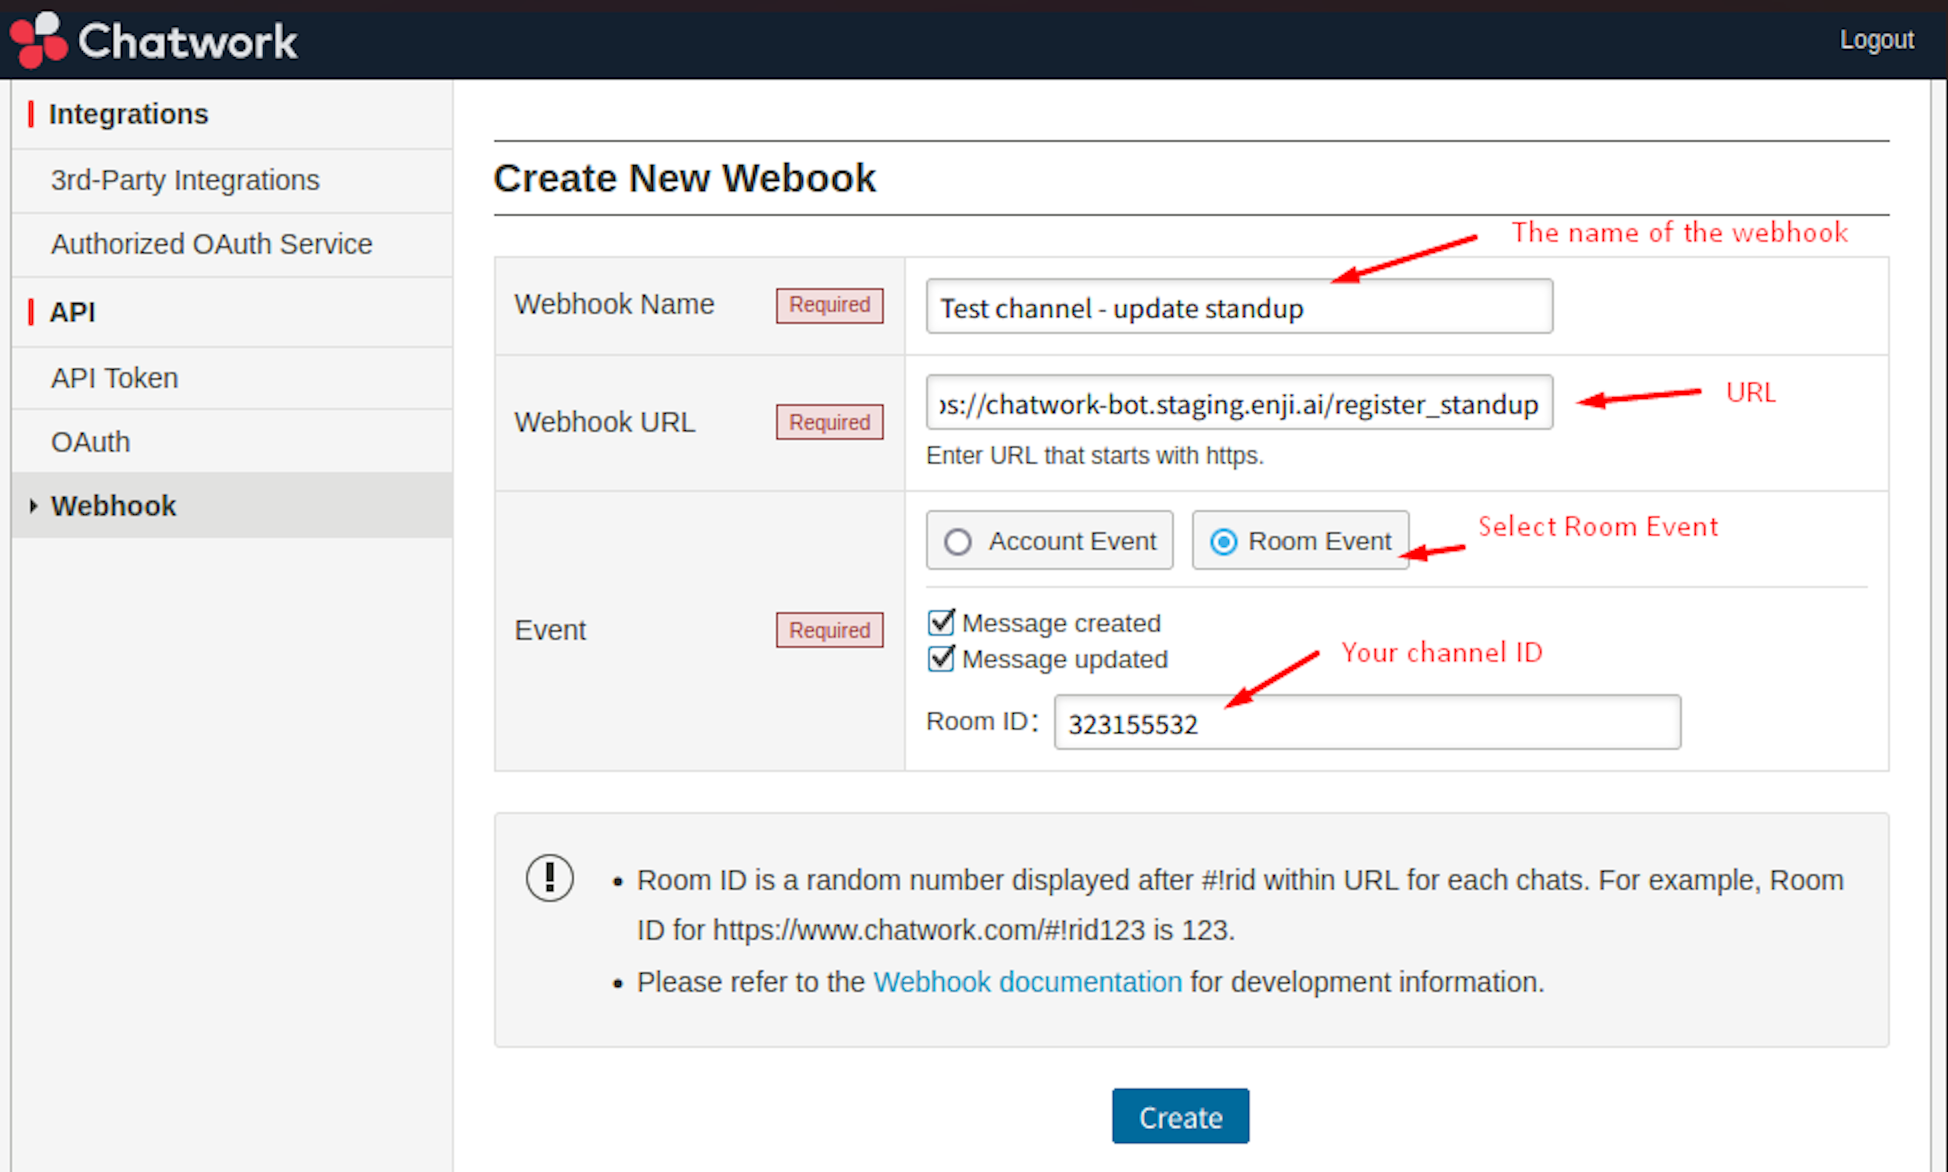Click Required badge next to Webhook URL
The width and height of the screenshot is (1948, 1172).
(x=830, y=422)
